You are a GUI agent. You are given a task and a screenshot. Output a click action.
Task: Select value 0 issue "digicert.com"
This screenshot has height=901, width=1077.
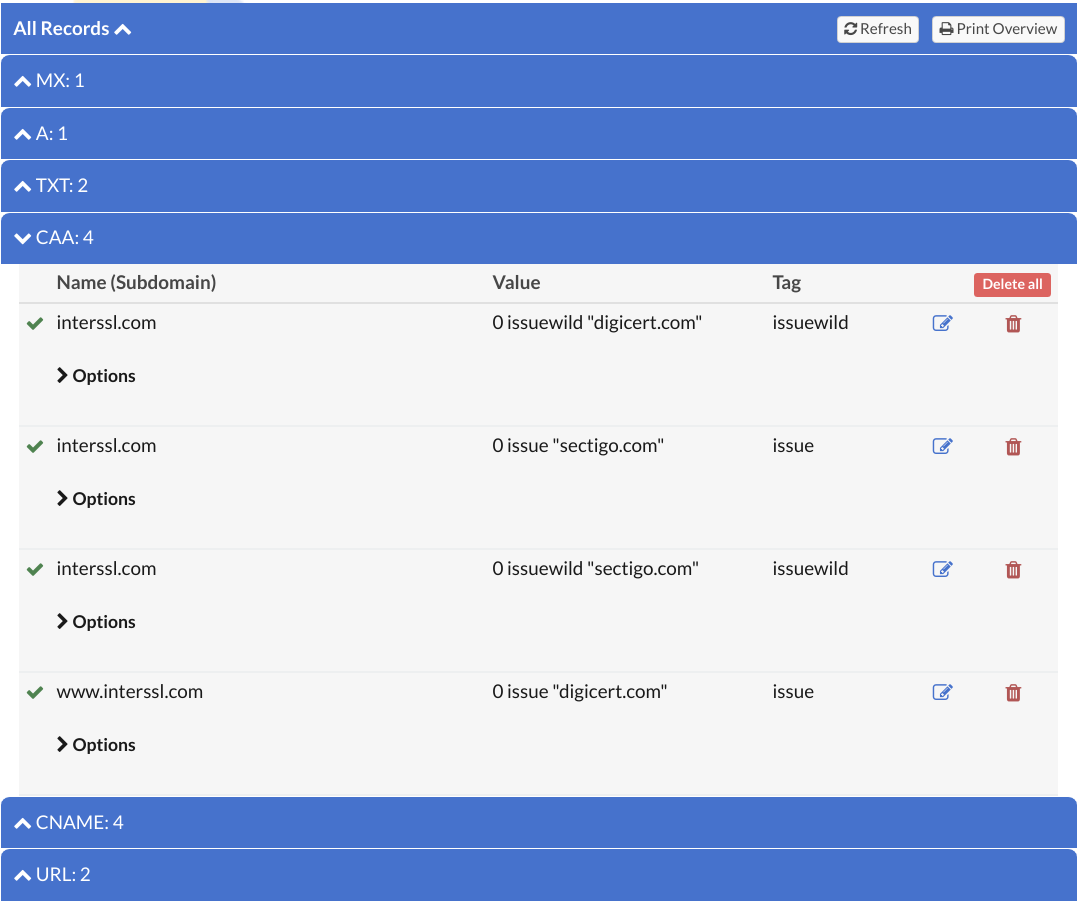(x=580, y=692)
